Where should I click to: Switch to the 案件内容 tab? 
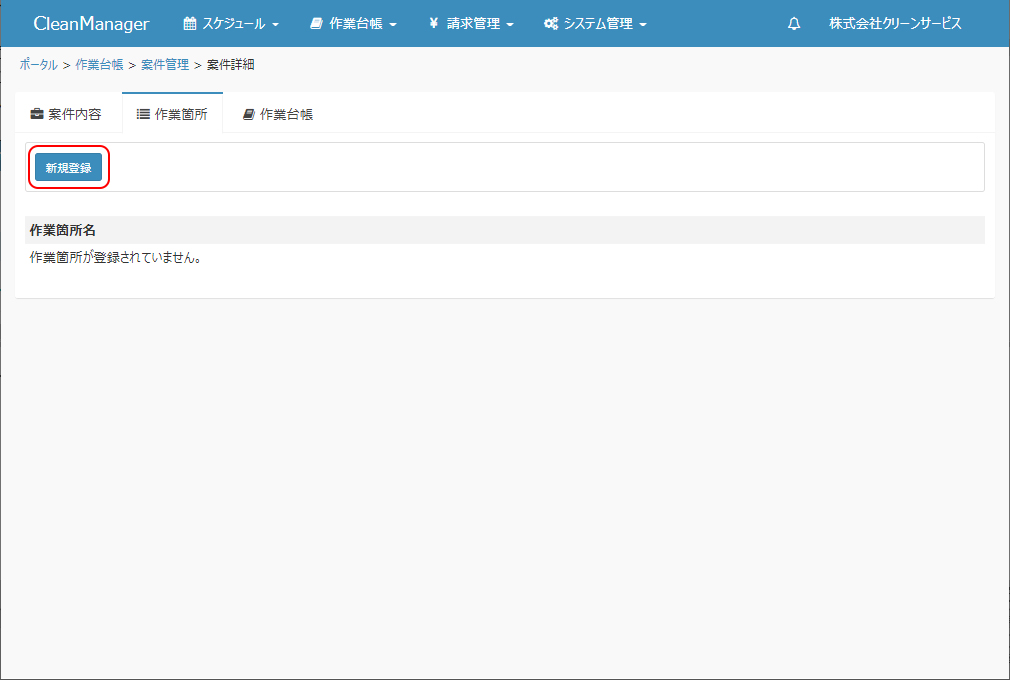(67, 114)
